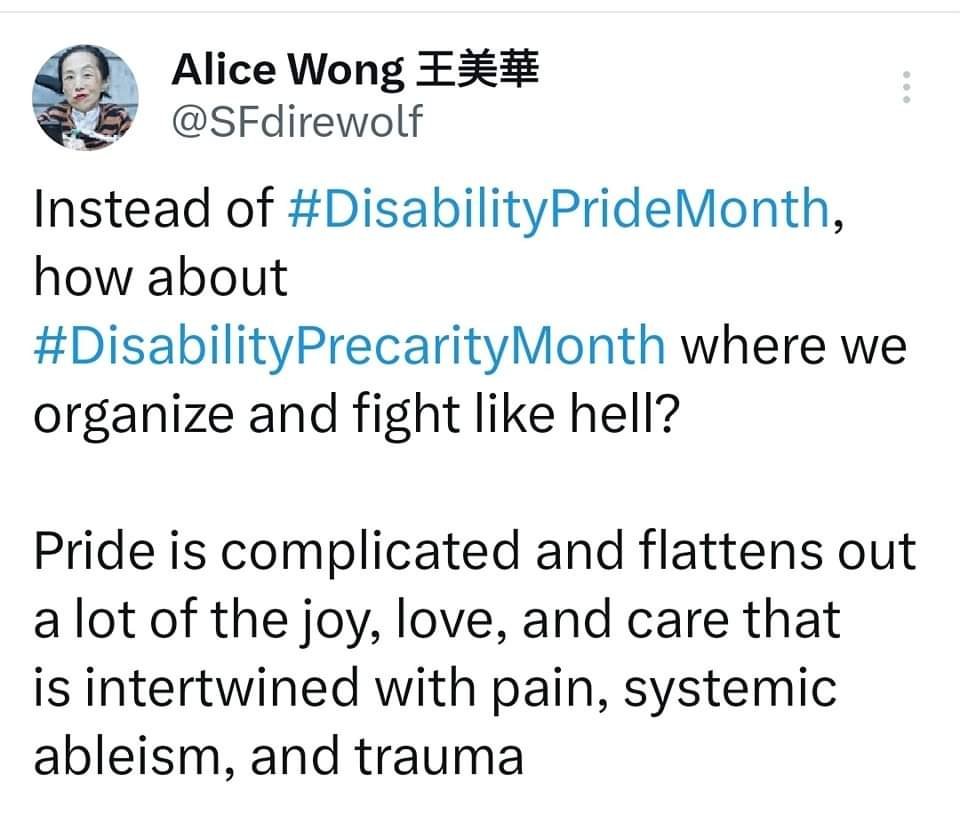The width and height of the screenshot is (960, 815).
Task: Open the Alice Wong display name
Action: 289,70
